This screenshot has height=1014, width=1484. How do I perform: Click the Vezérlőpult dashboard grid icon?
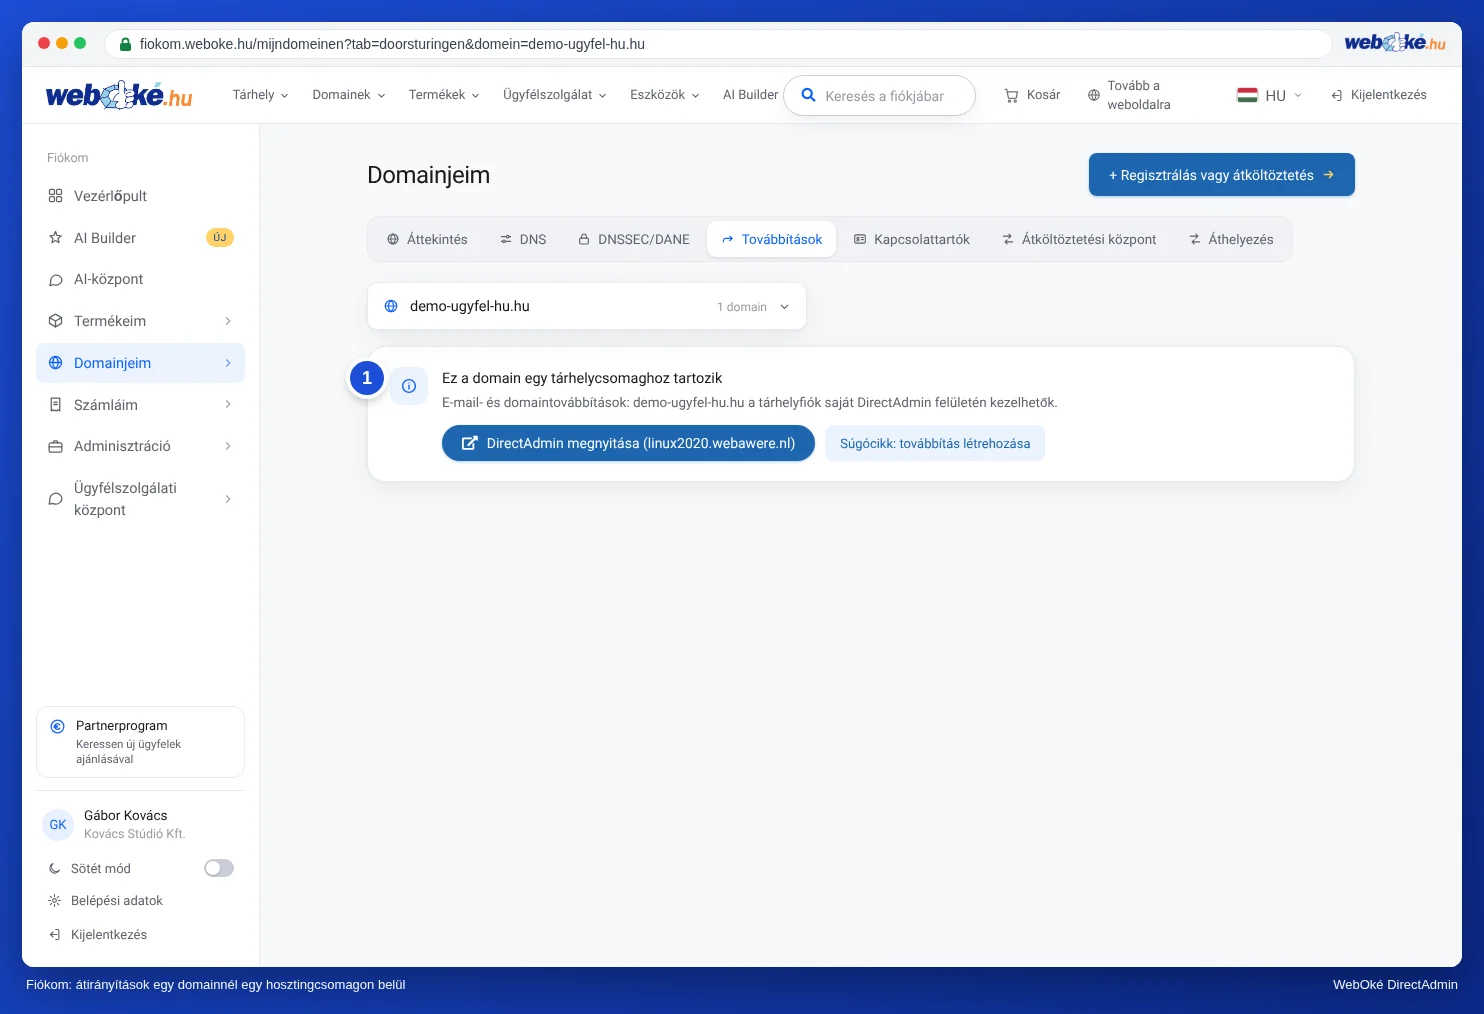(56, 196)
